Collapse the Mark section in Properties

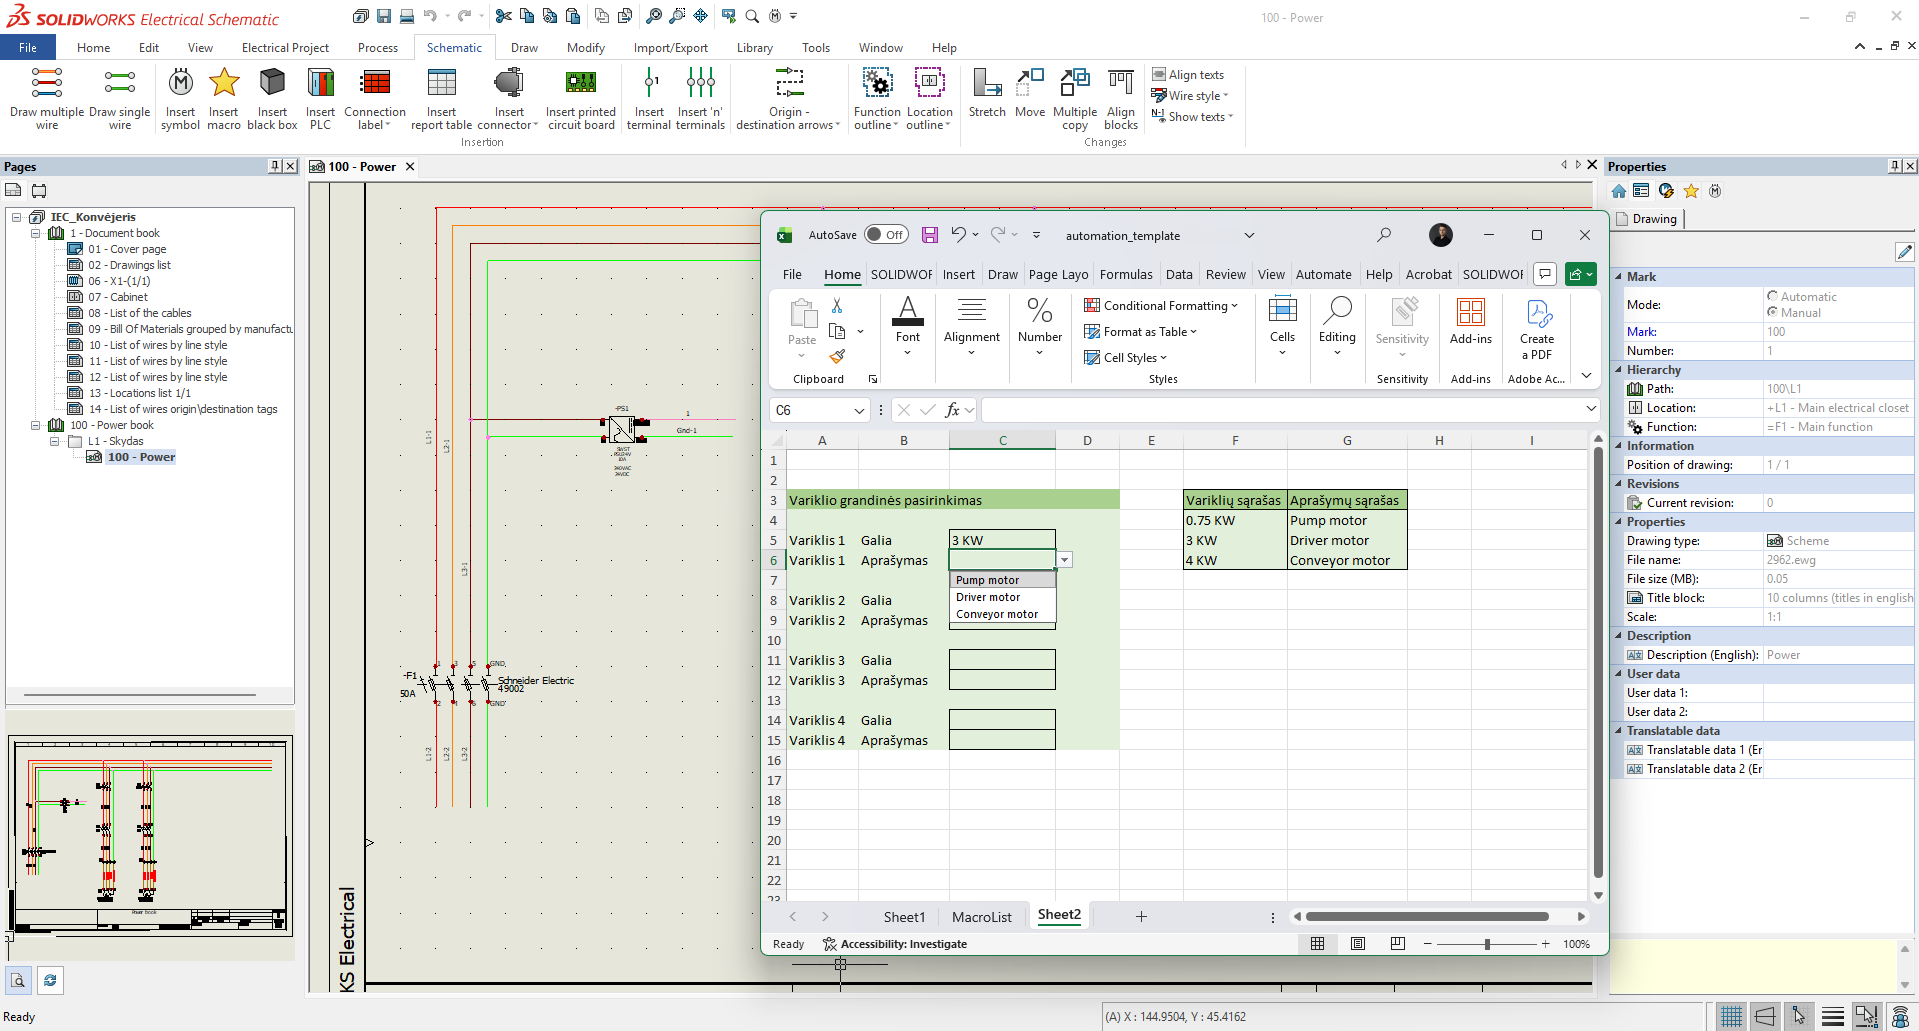pyautogui.click(x=1619, y=277)
